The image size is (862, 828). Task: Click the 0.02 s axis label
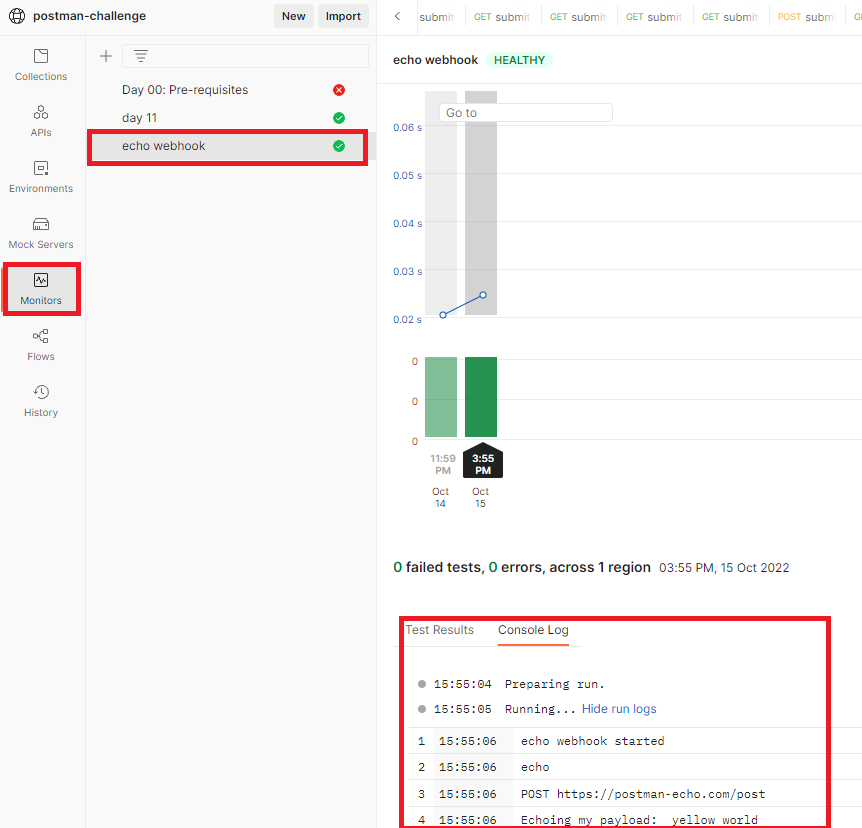407,319
